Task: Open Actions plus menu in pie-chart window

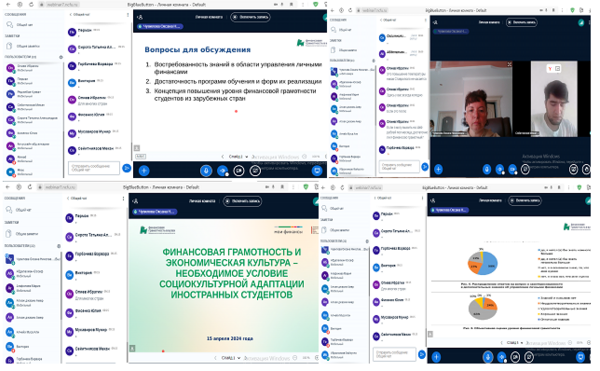Action: [x=436, y=357]
